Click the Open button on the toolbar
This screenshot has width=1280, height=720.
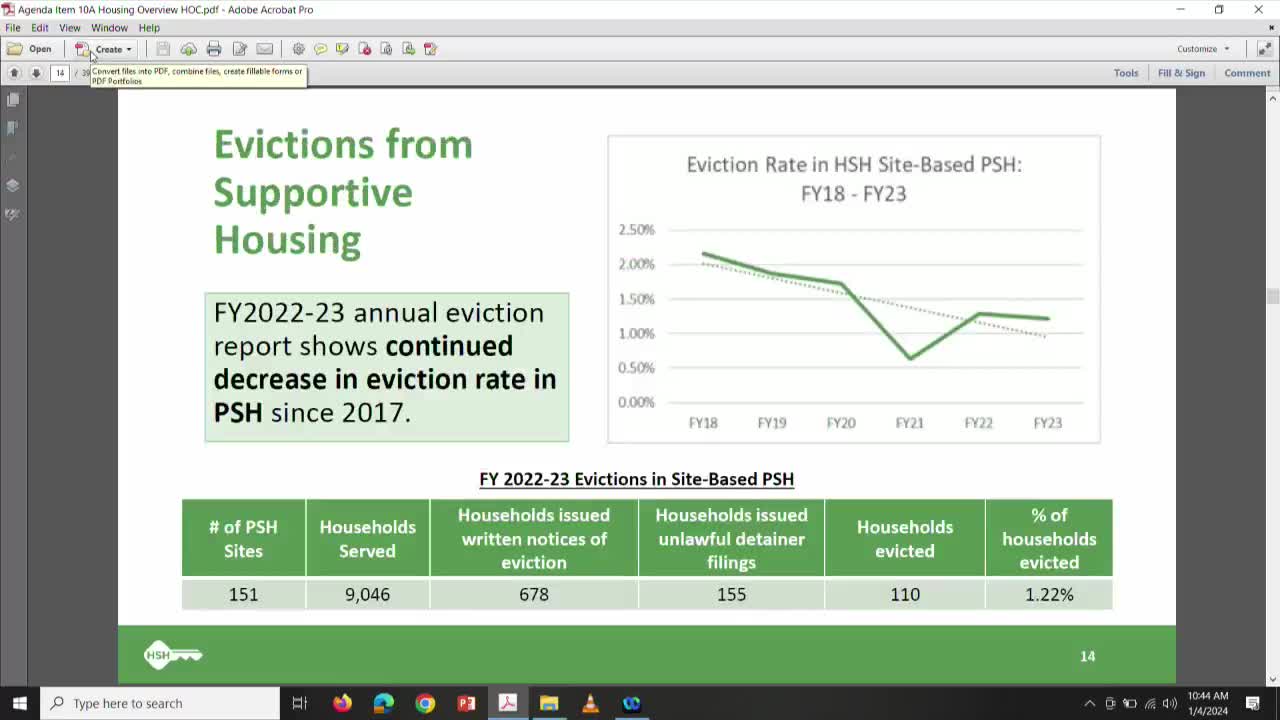pos(33,48)
